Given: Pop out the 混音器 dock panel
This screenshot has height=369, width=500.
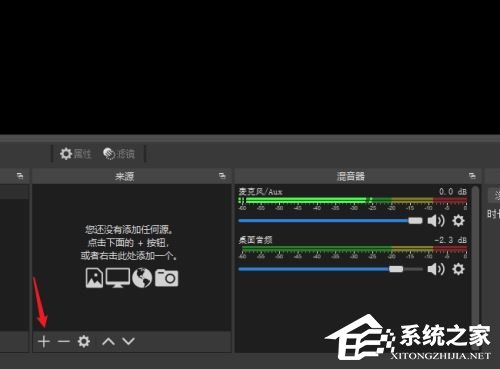Looking at the screenshot, I should [472, 176].
